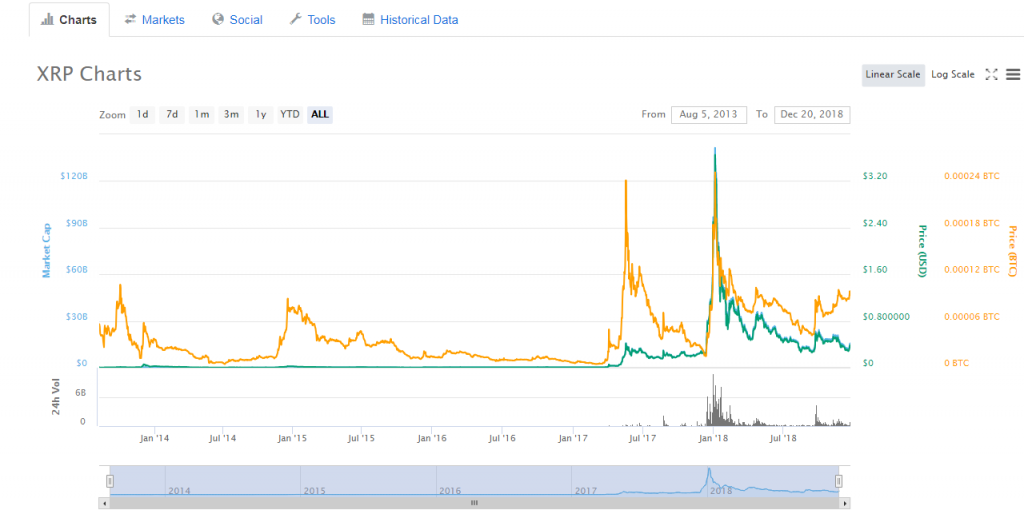Open the chart hamburger menu
This screenshot has width=1024, height=510.
[x=1013, y=74]
